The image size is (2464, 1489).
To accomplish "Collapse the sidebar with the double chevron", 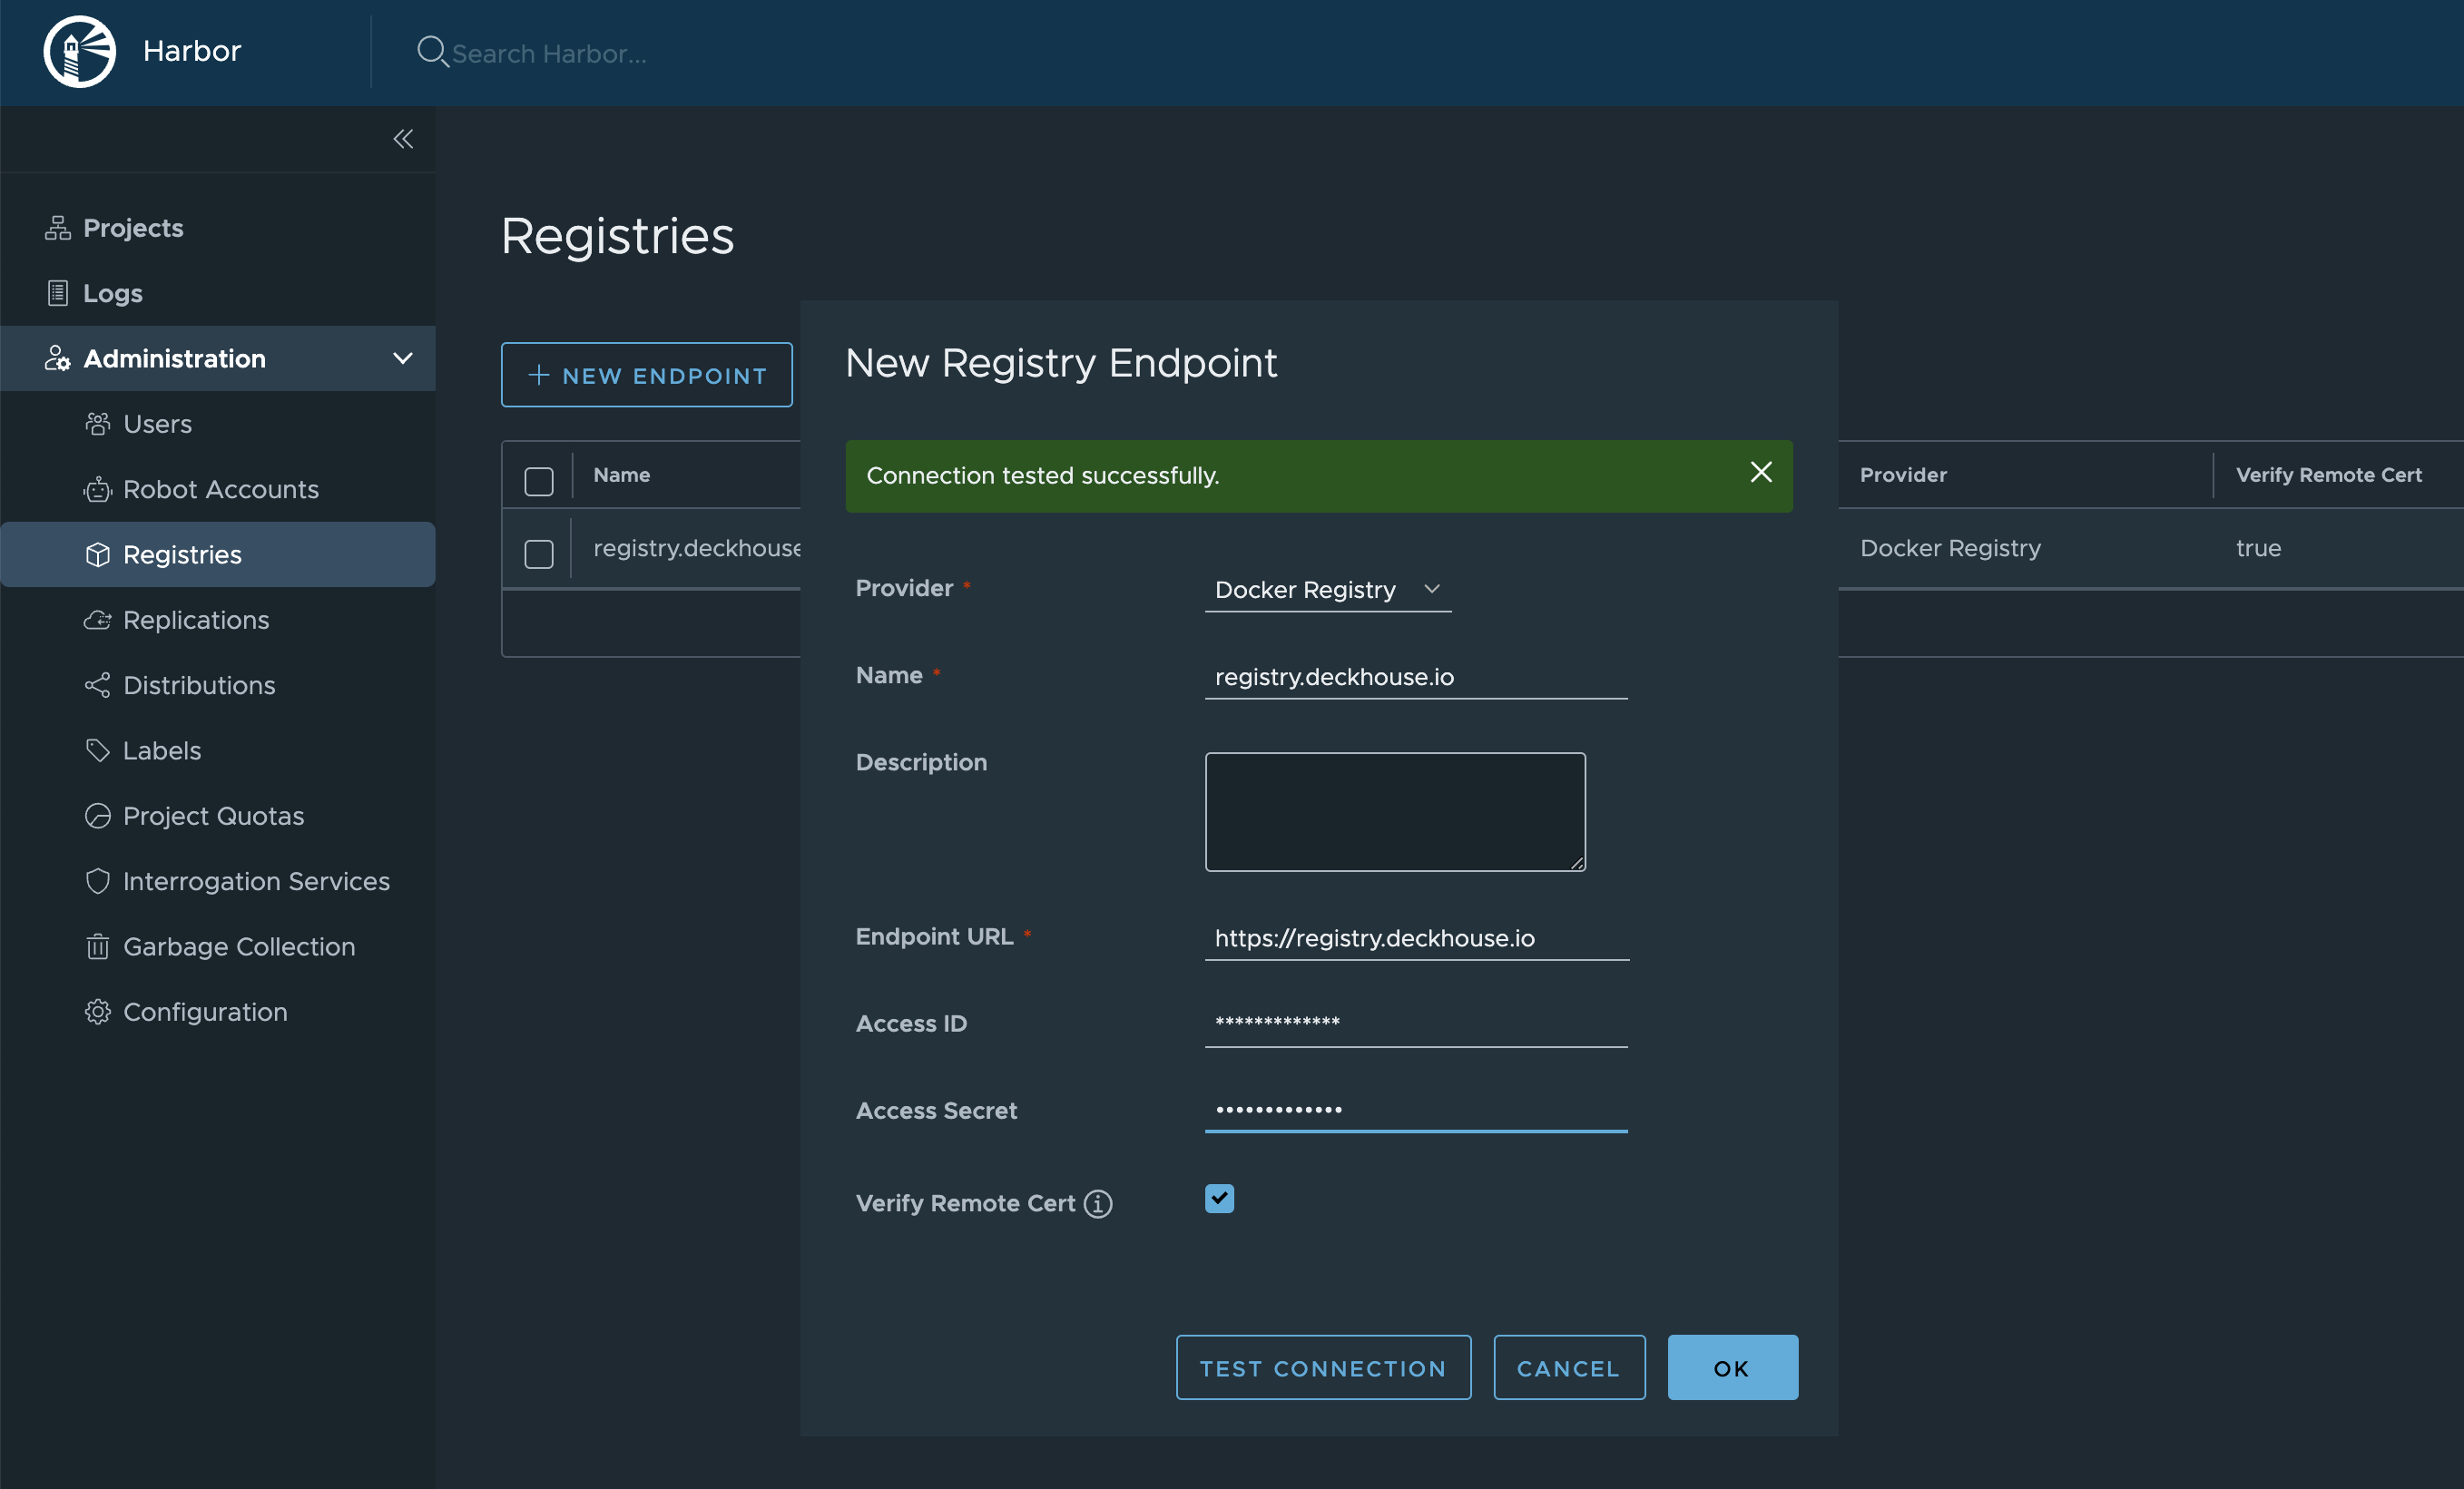I will pos(404,139).
